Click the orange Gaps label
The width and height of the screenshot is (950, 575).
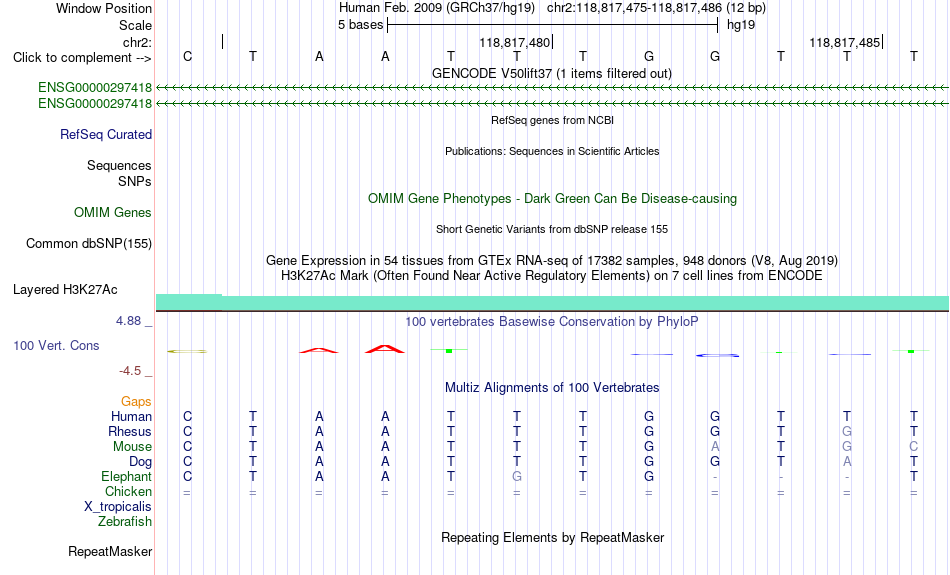click(136, 401)
